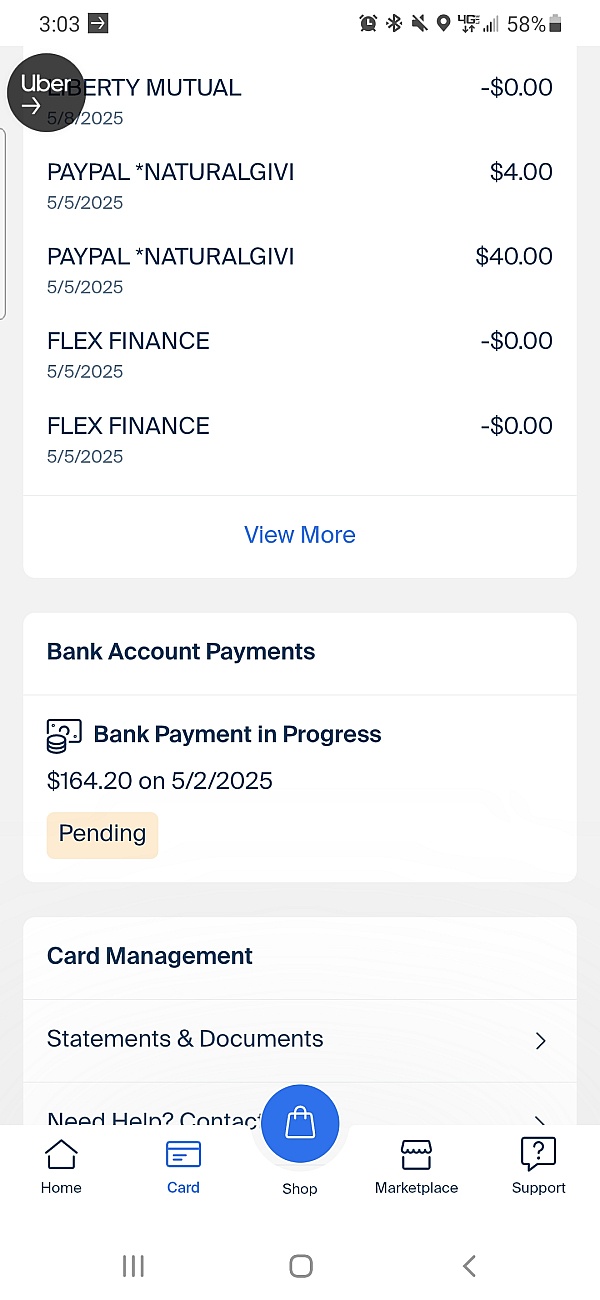Select the last FLEX FINANCE transaction
This screenshot has height=1300, width=600.
pyautogui.click(x=300, y=439)
